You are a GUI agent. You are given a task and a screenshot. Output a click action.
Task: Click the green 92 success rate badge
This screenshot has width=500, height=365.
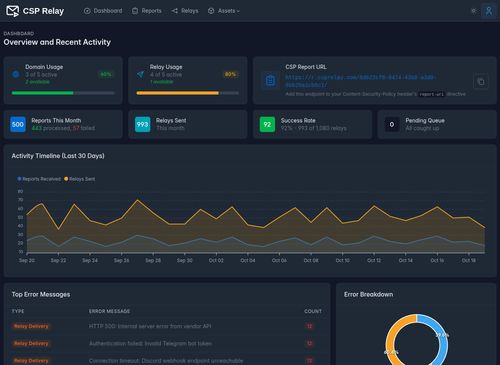pos(267,124)
